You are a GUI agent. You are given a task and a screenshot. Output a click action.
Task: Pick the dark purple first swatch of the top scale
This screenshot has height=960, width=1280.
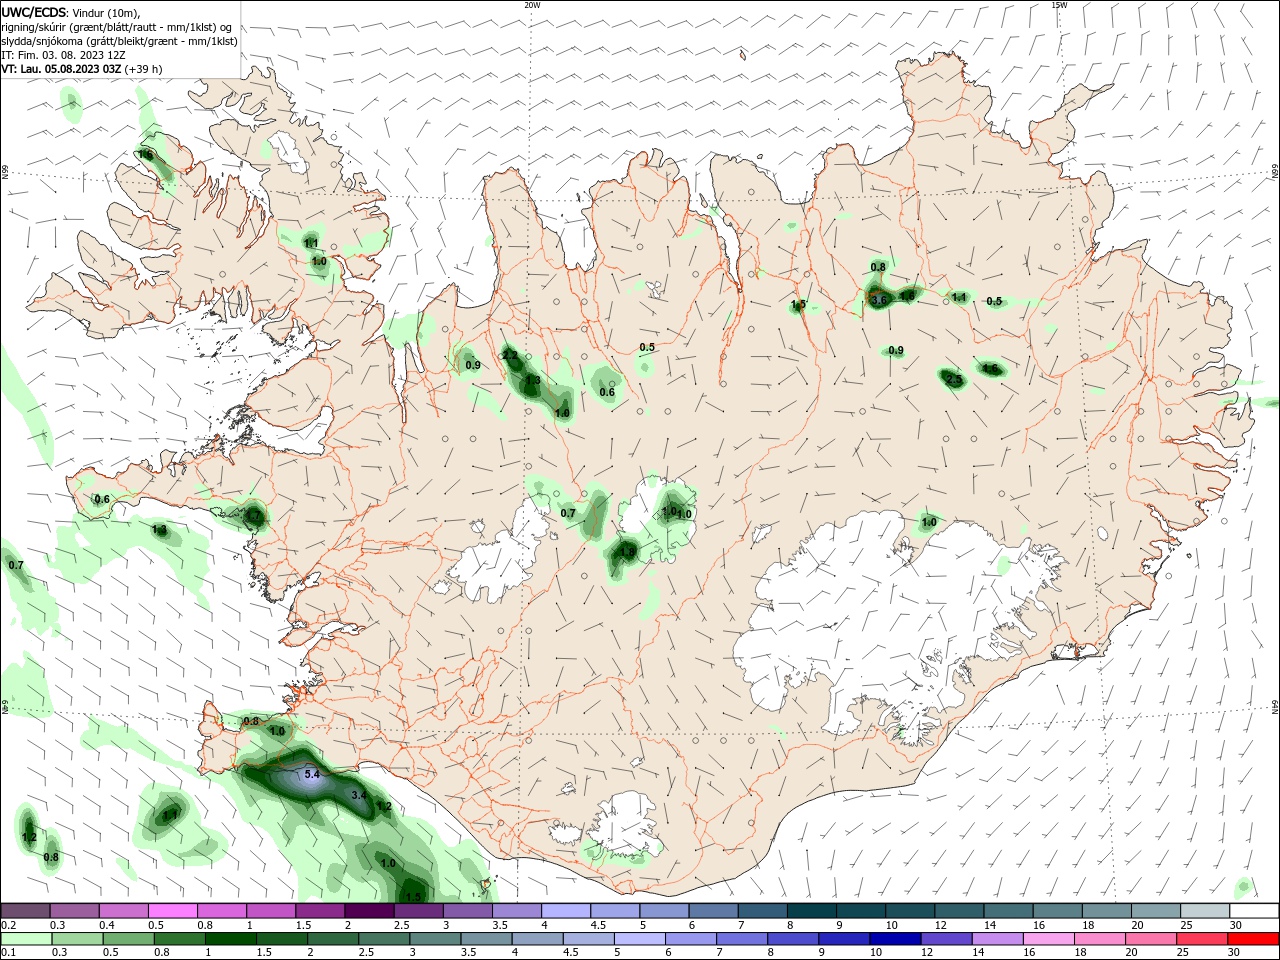point(26,911)
